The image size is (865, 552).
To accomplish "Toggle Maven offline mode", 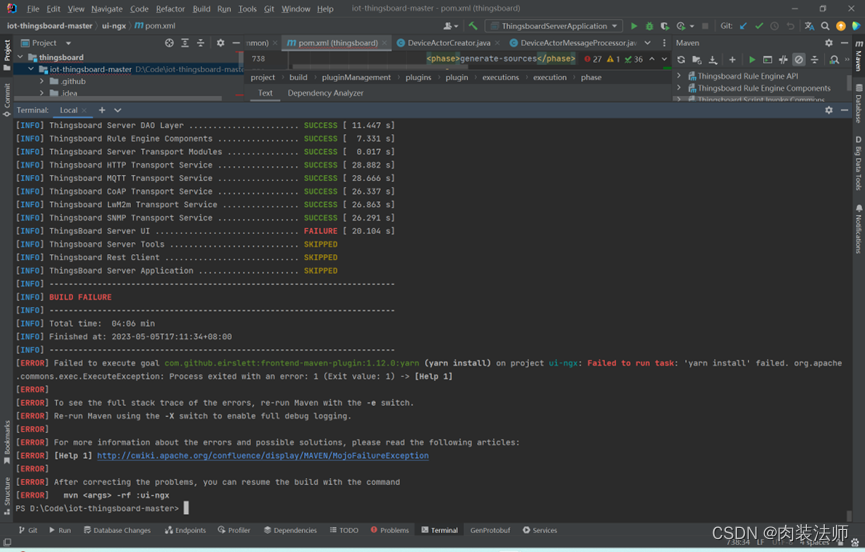I will (x=783, y=60).
